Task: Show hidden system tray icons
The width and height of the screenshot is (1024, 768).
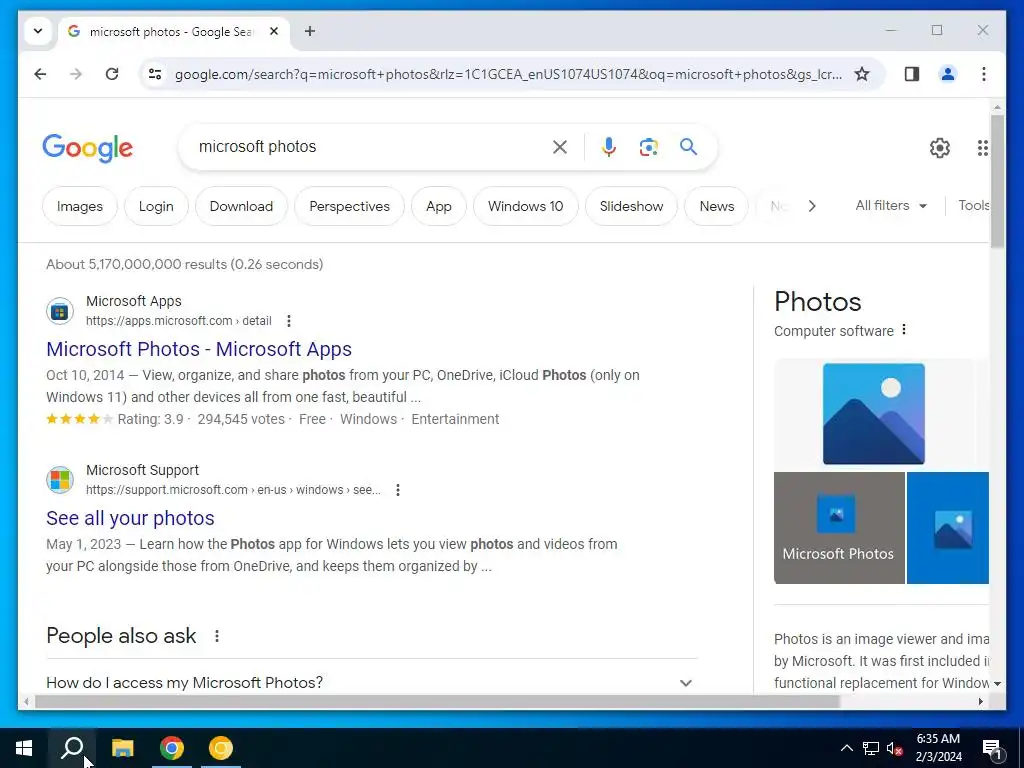Action: pyautogui.click(x=846, y=748)
